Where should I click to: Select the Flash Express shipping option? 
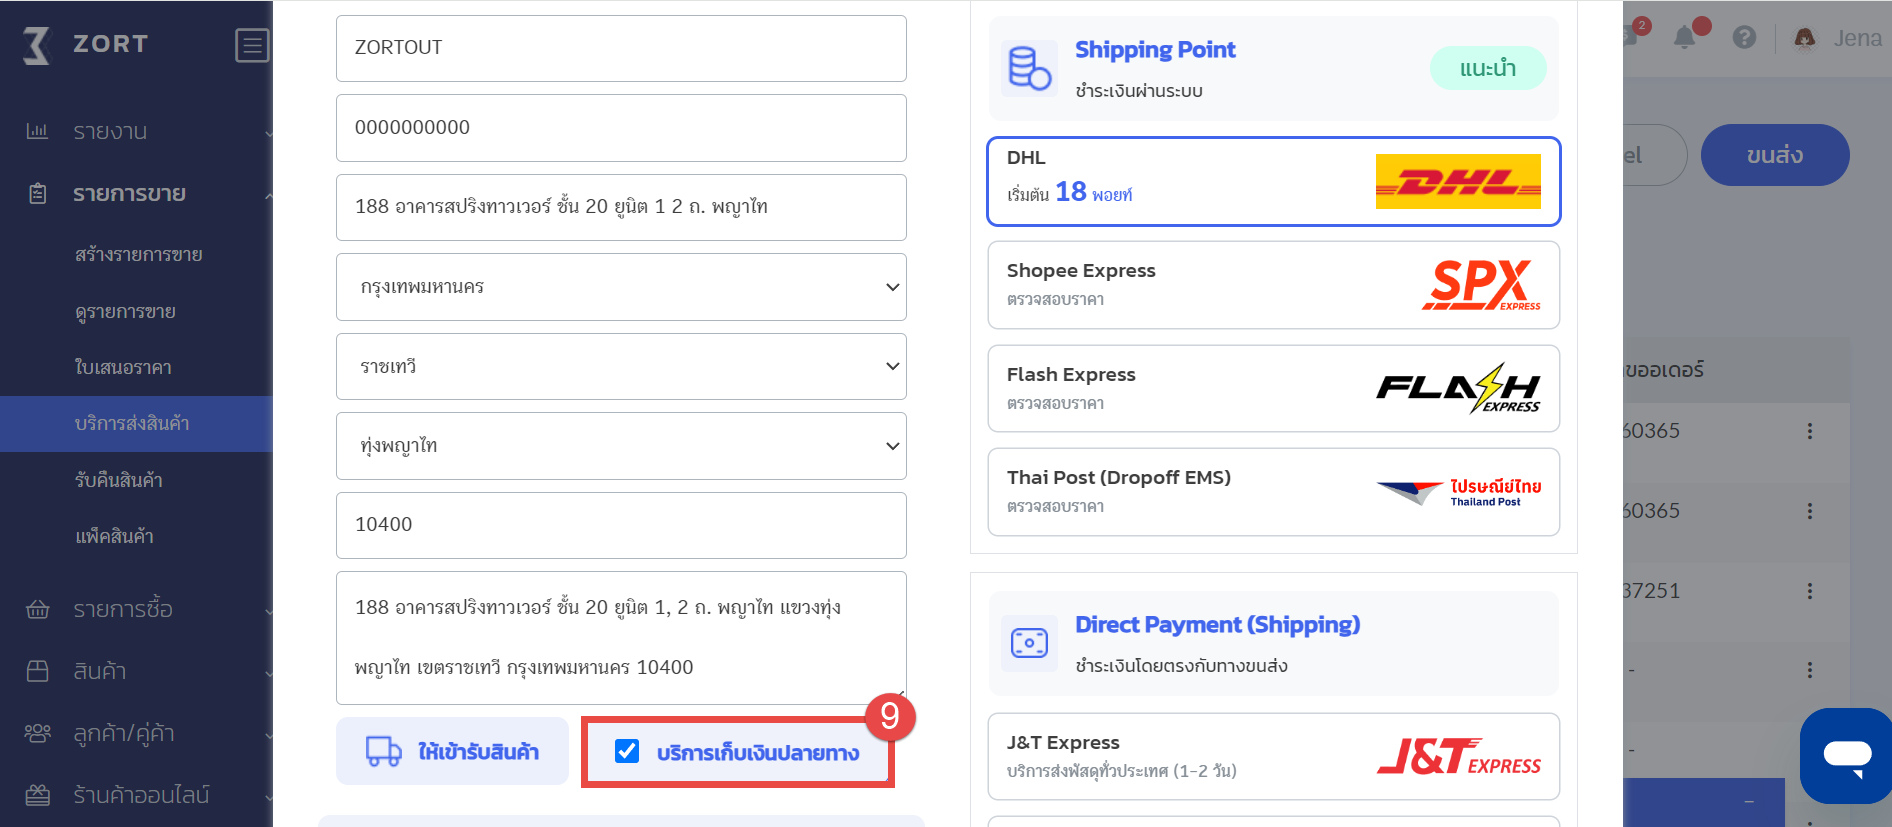point(1274,389)
